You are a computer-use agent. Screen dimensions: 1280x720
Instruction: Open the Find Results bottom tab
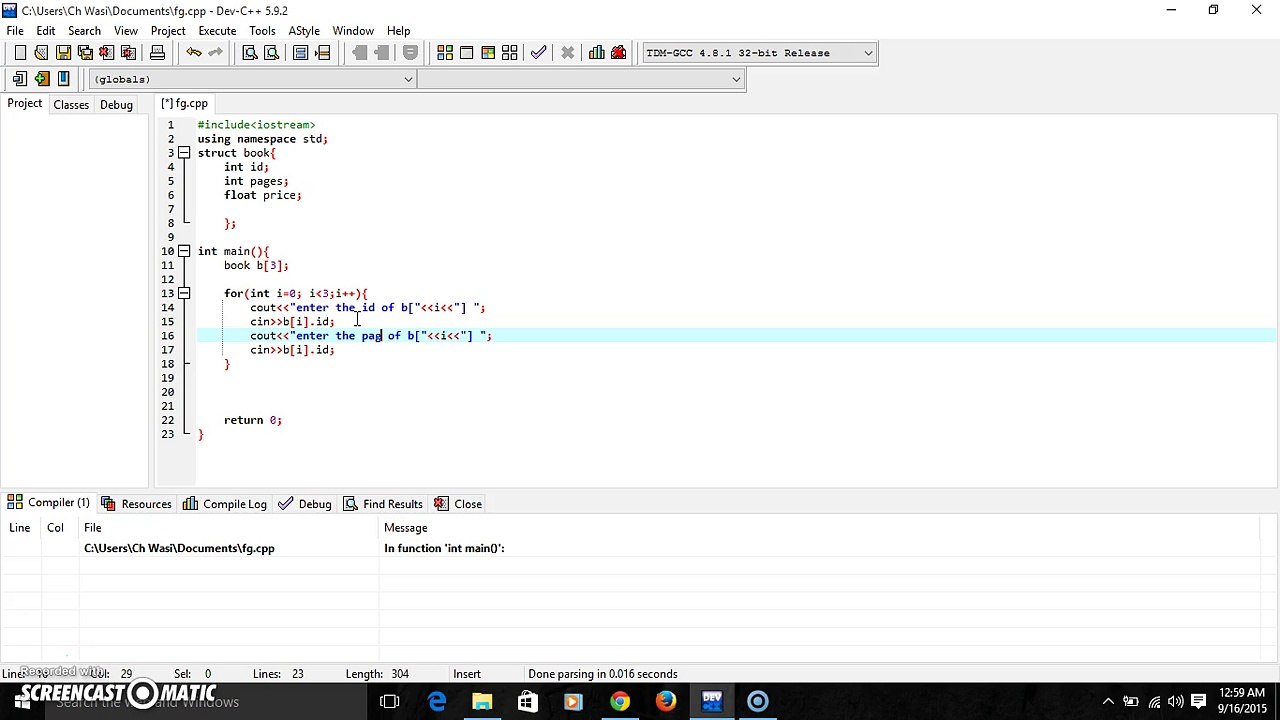[383, 504]
